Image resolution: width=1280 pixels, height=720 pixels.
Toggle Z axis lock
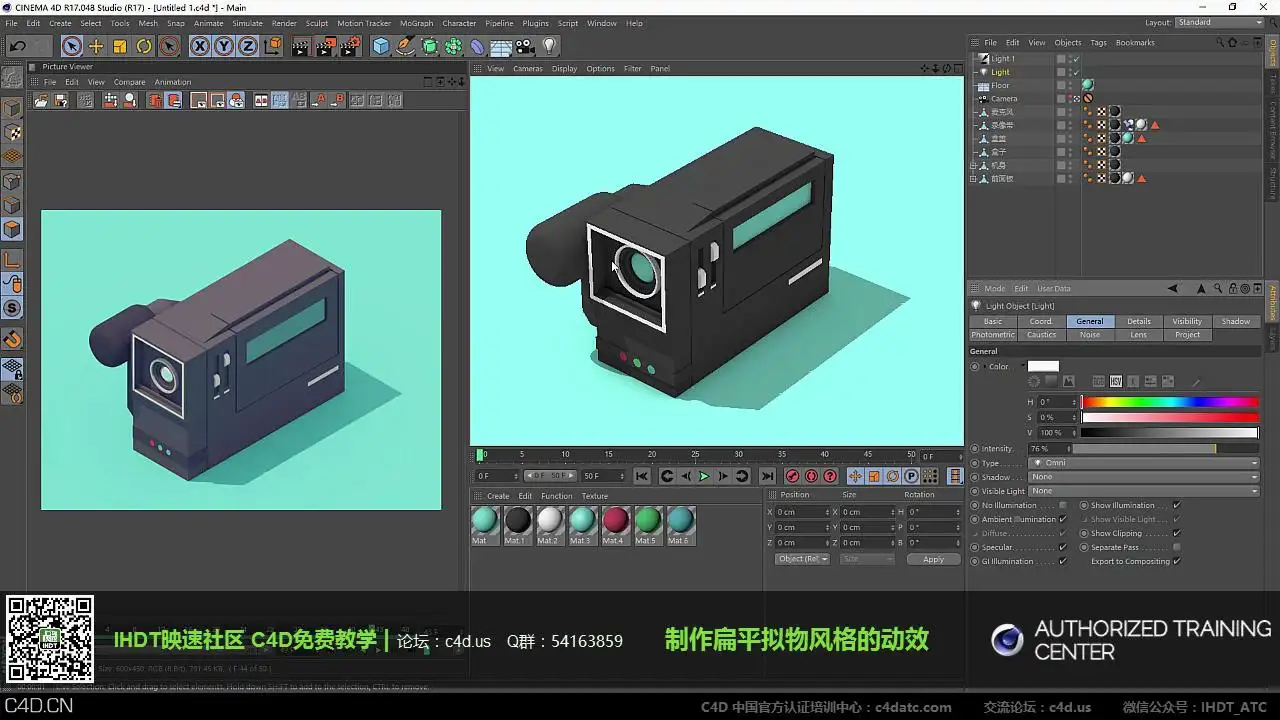click(x=247, y=46)
